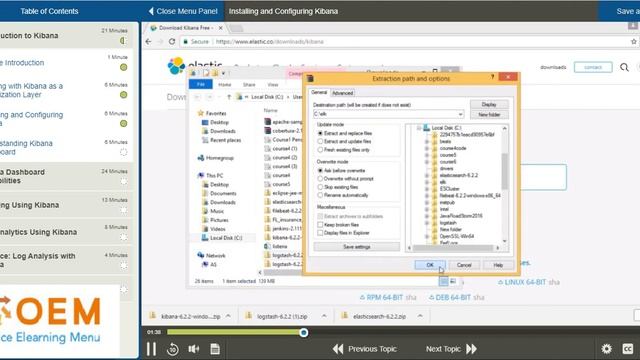Click Table of Contents header
Viewport: 640px width, 360px height.
tap(49, 11)
